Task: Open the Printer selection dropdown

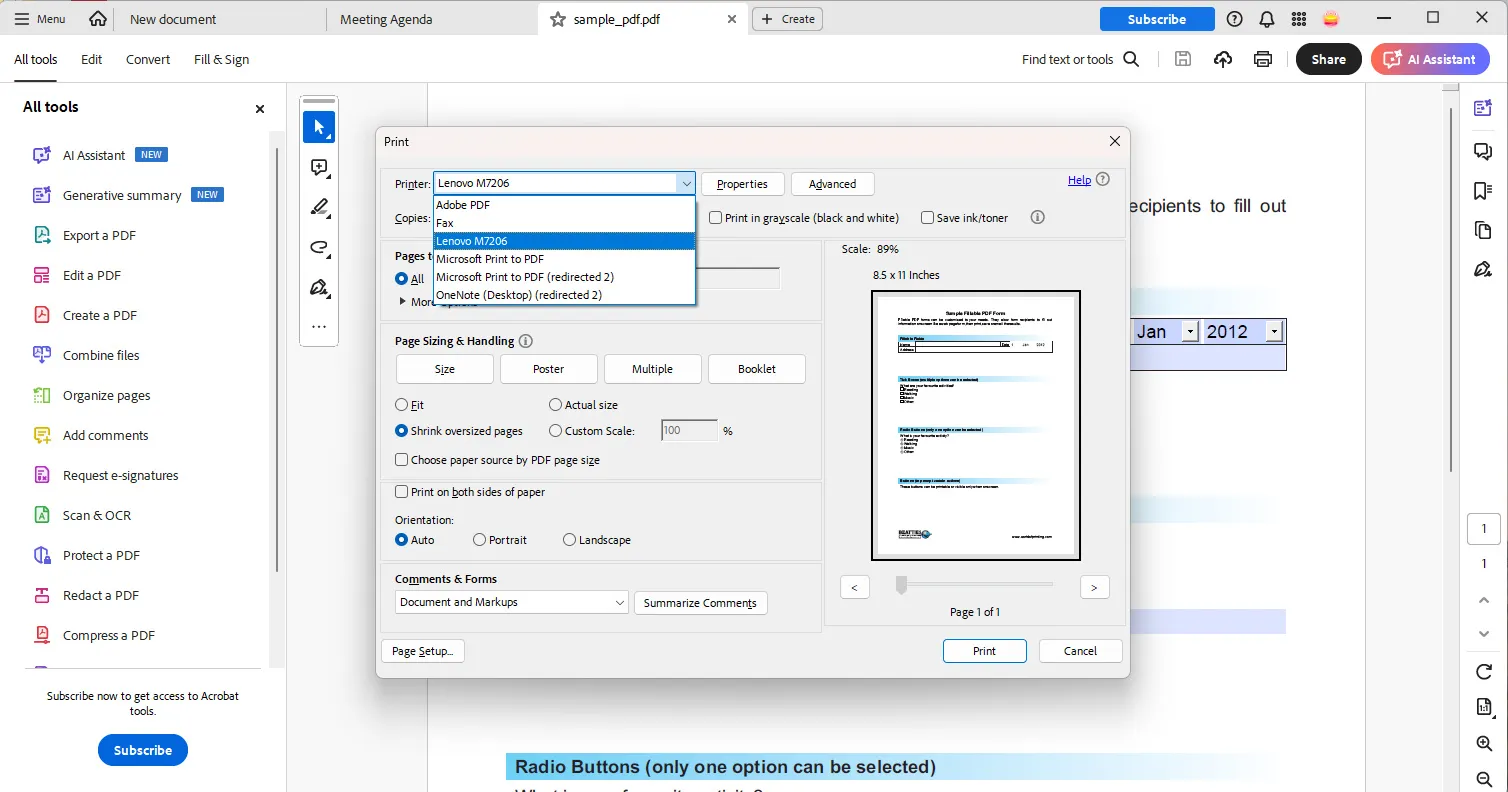Action: click(x=686, y=183)
